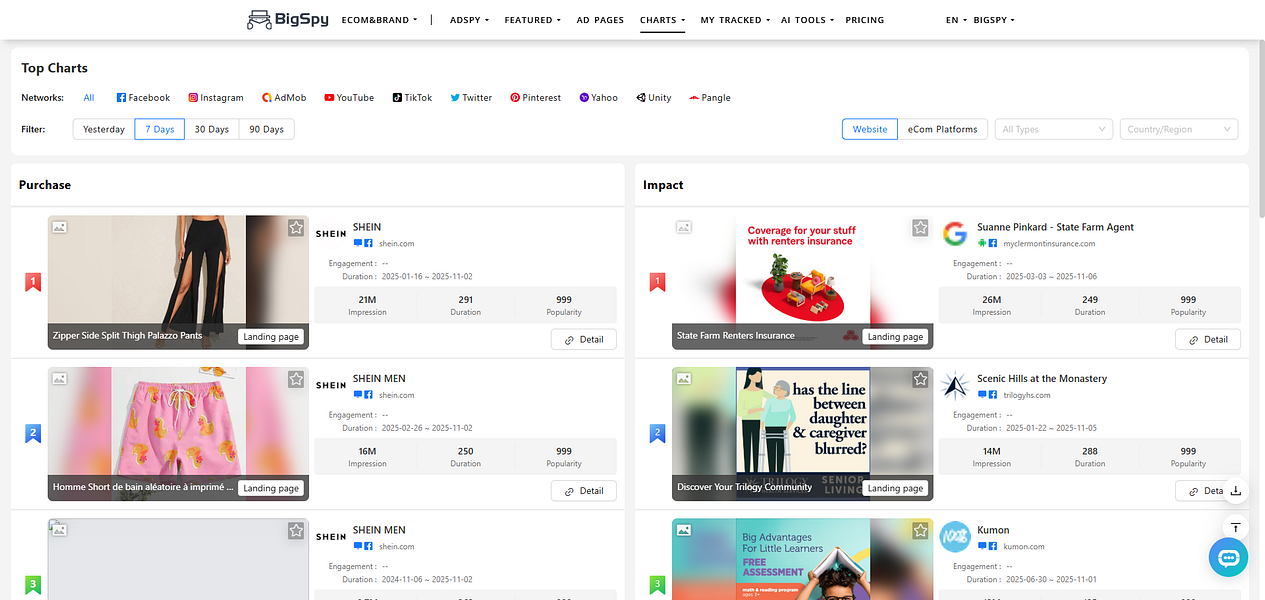Click the download icon on right edge
This screenshot has width=1265, height=600.
[x=1236, y=491]
